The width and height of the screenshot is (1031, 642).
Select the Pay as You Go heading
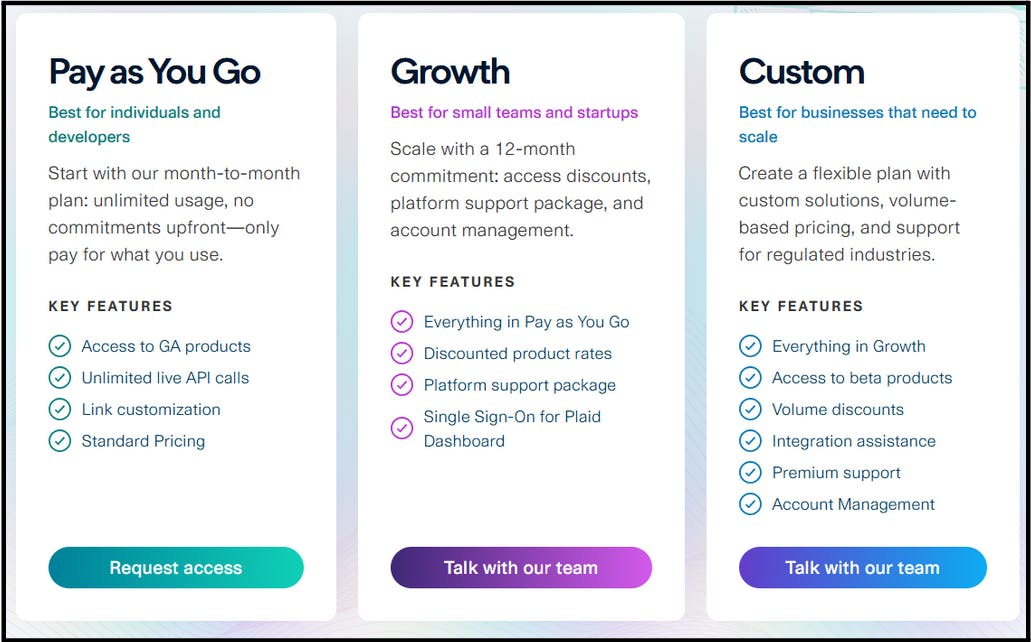(155, 72)
